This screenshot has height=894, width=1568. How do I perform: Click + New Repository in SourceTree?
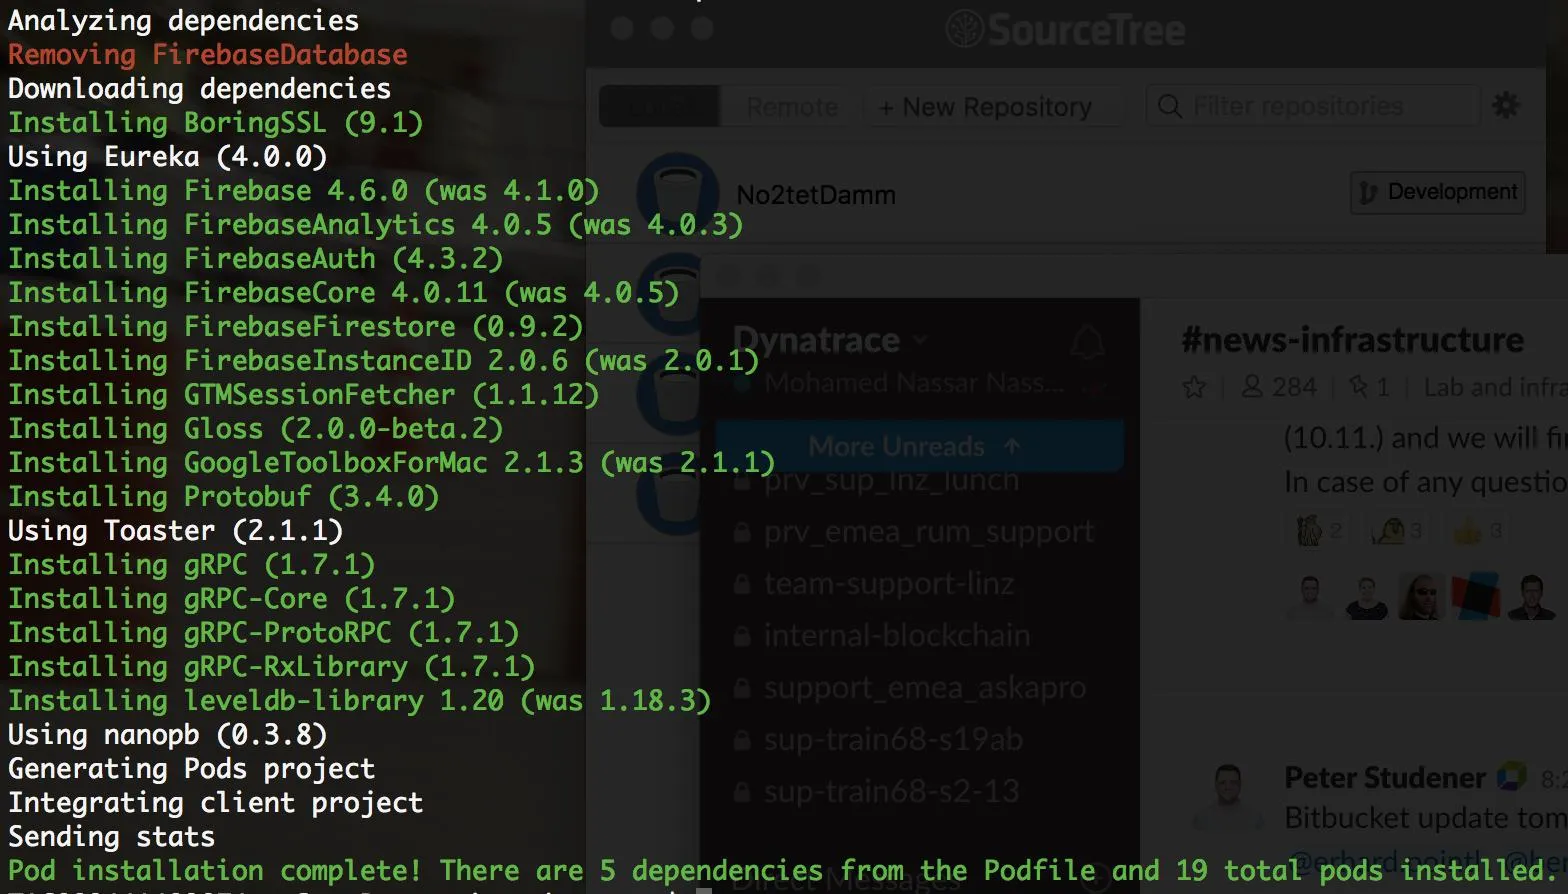click(986, 107)
